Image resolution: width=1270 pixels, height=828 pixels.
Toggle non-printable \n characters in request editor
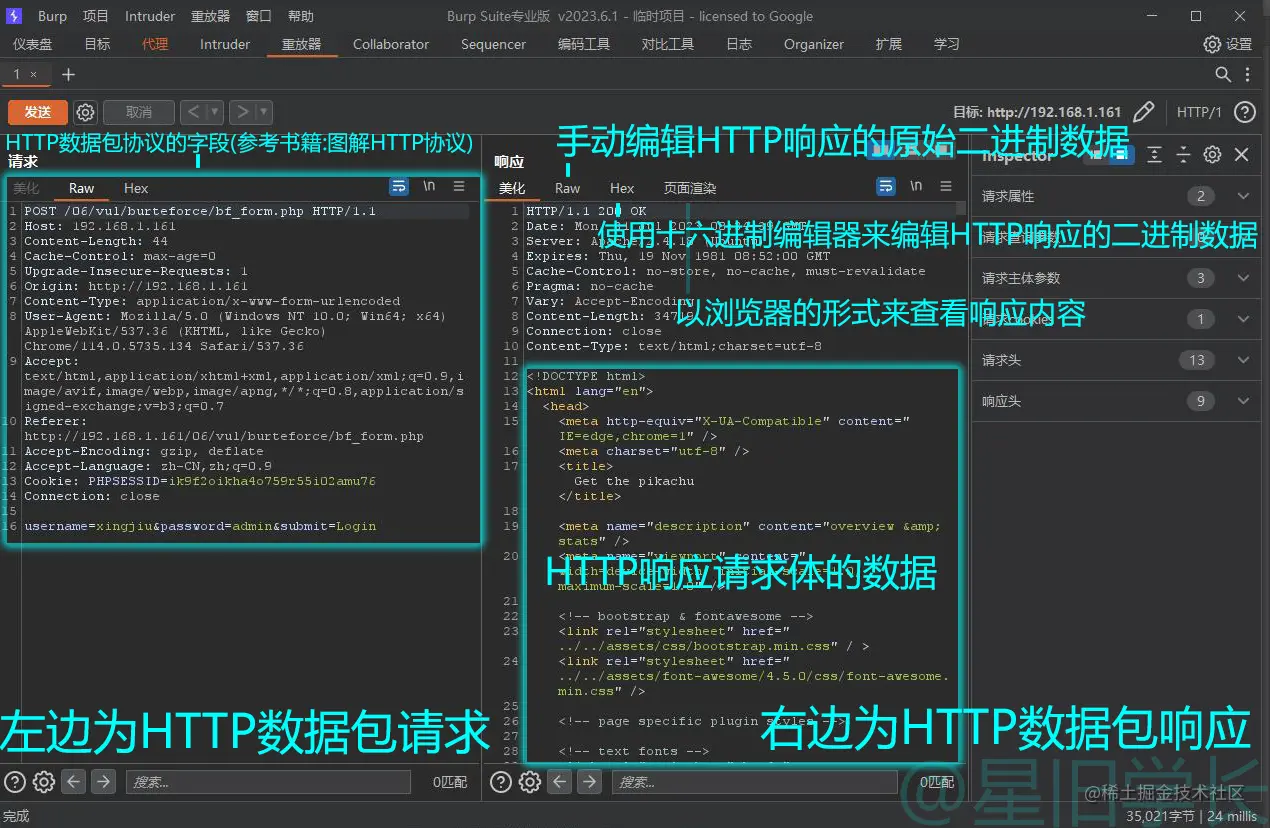(x=429, y=186)
